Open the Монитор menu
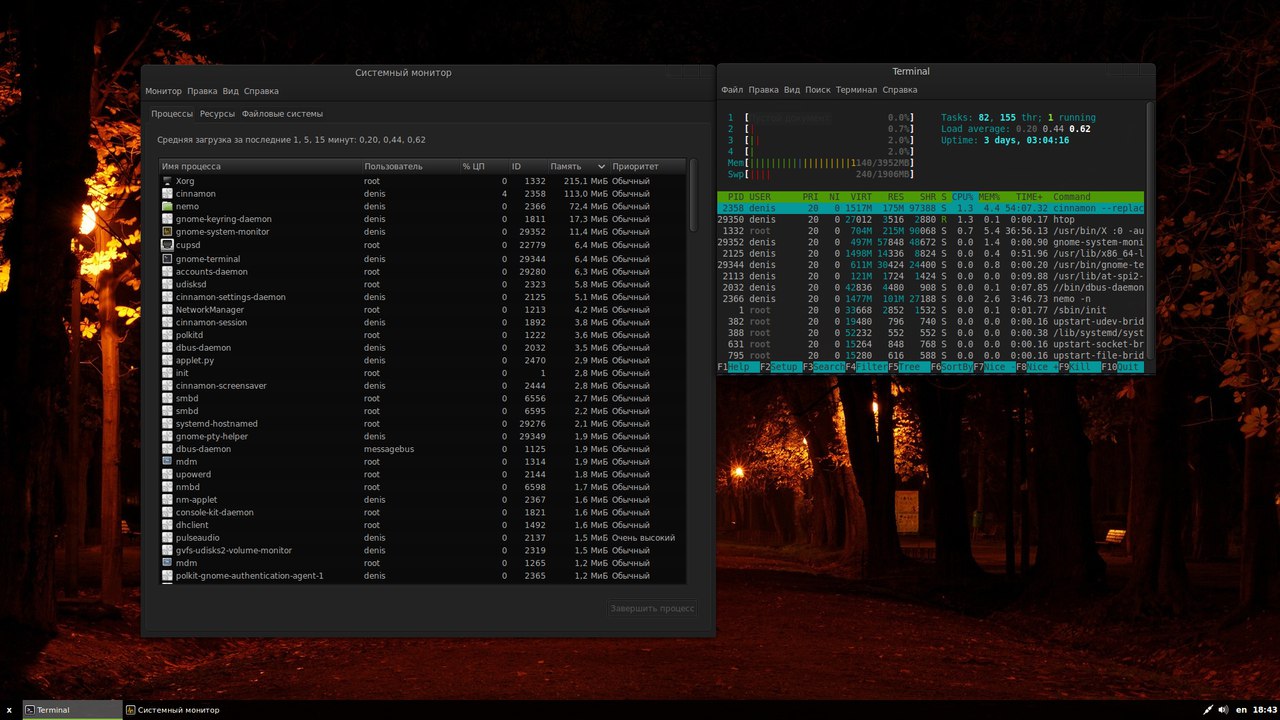 point(163,91)
